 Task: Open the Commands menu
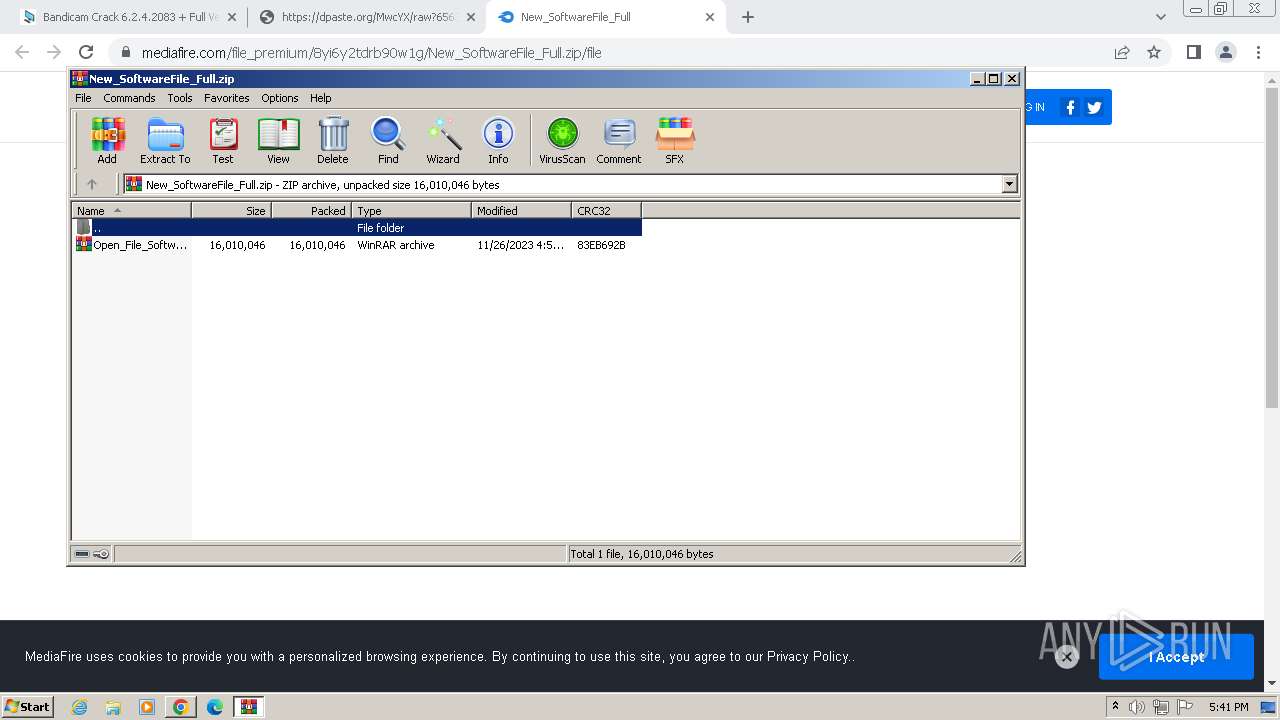point(129,98)
